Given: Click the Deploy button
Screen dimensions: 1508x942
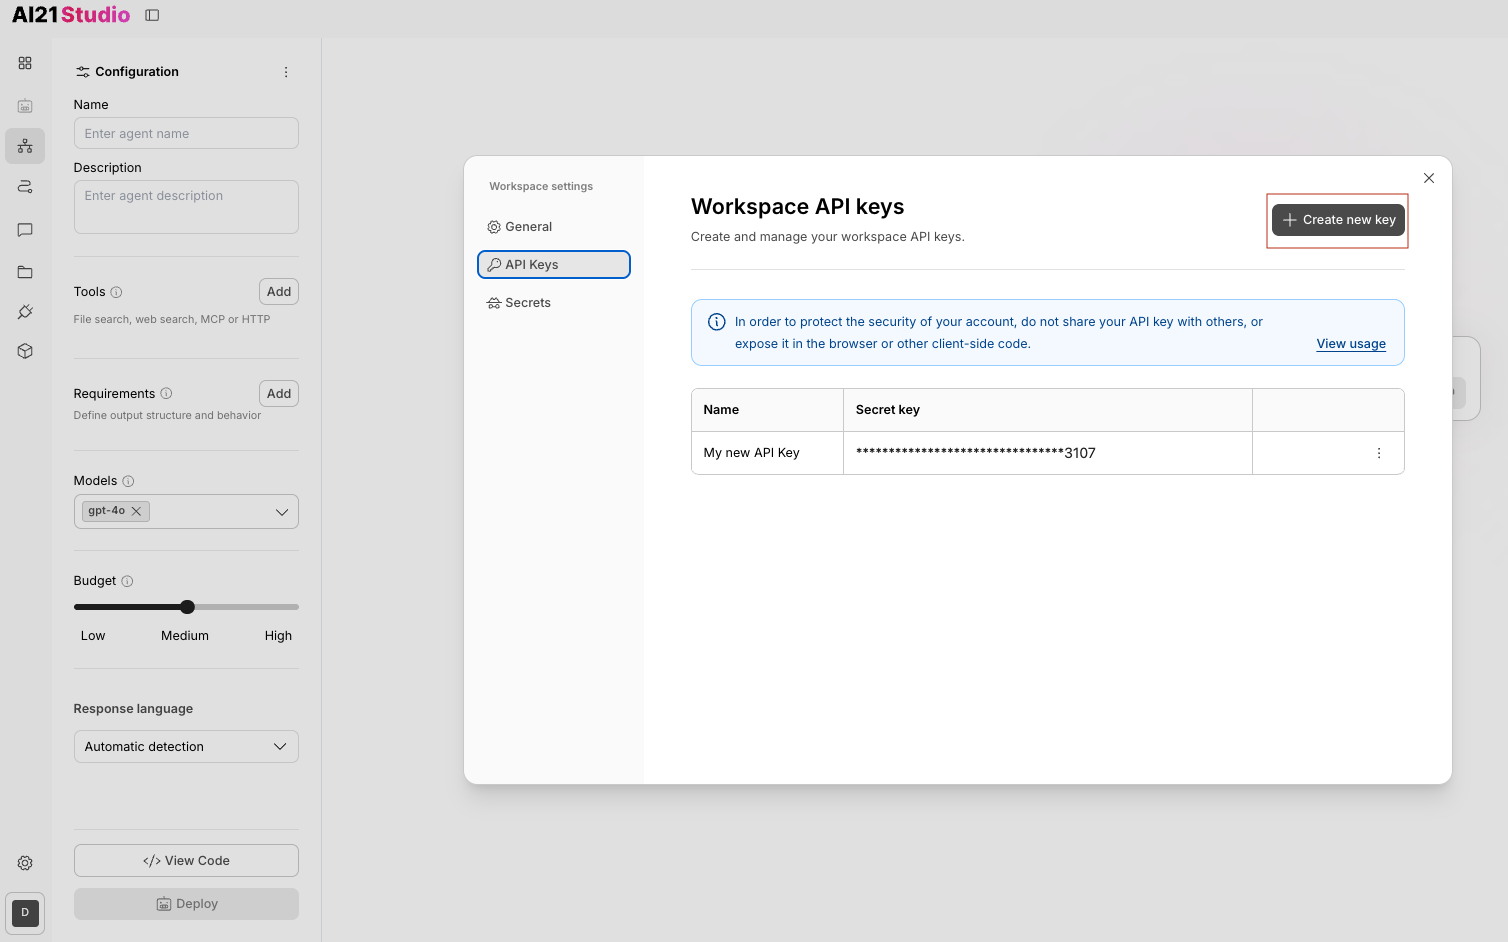Looking at the screenshot, I should (186, 904).
